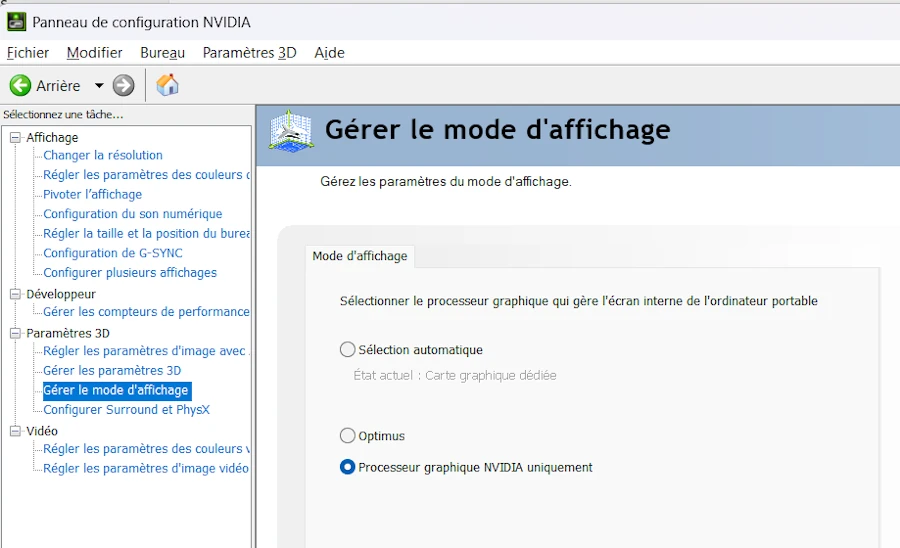Viewport: 900px width, 548px height.
Task: Open the Aide menu
Action: [x=329, y=53]
